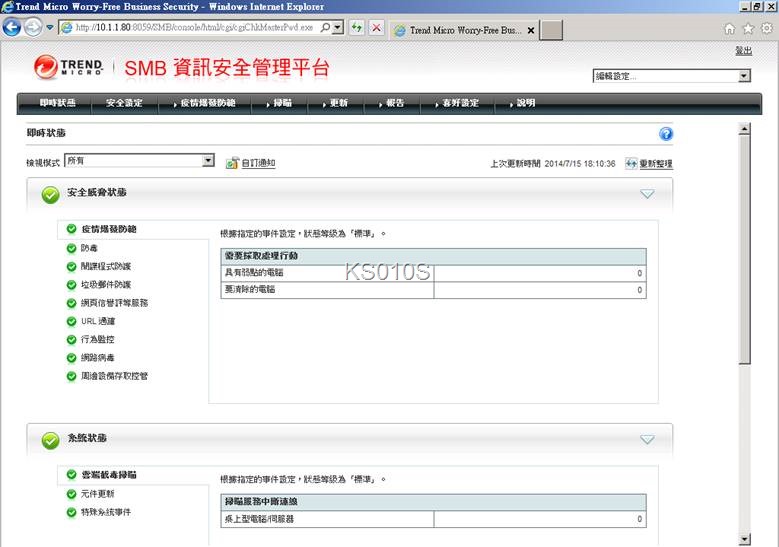779x547 pixels.
Task: Select 元件更新 under system status
Action: [x=97, y=494]
